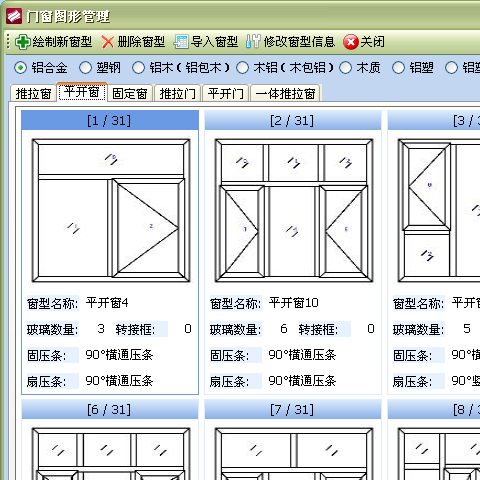Click the 绘制新窗型 toolbar label
Viewport: 480px width, 480px height.
tap(62, 42)
